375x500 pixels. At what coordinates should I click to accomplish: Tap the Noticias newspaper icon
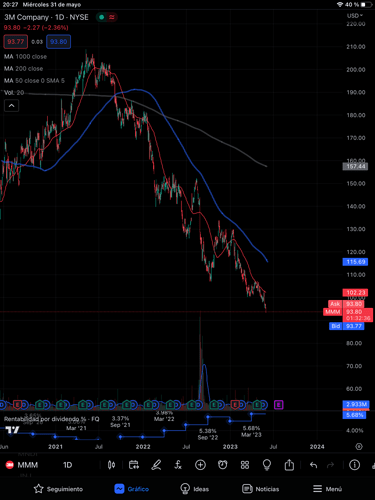tap(247, 489)
